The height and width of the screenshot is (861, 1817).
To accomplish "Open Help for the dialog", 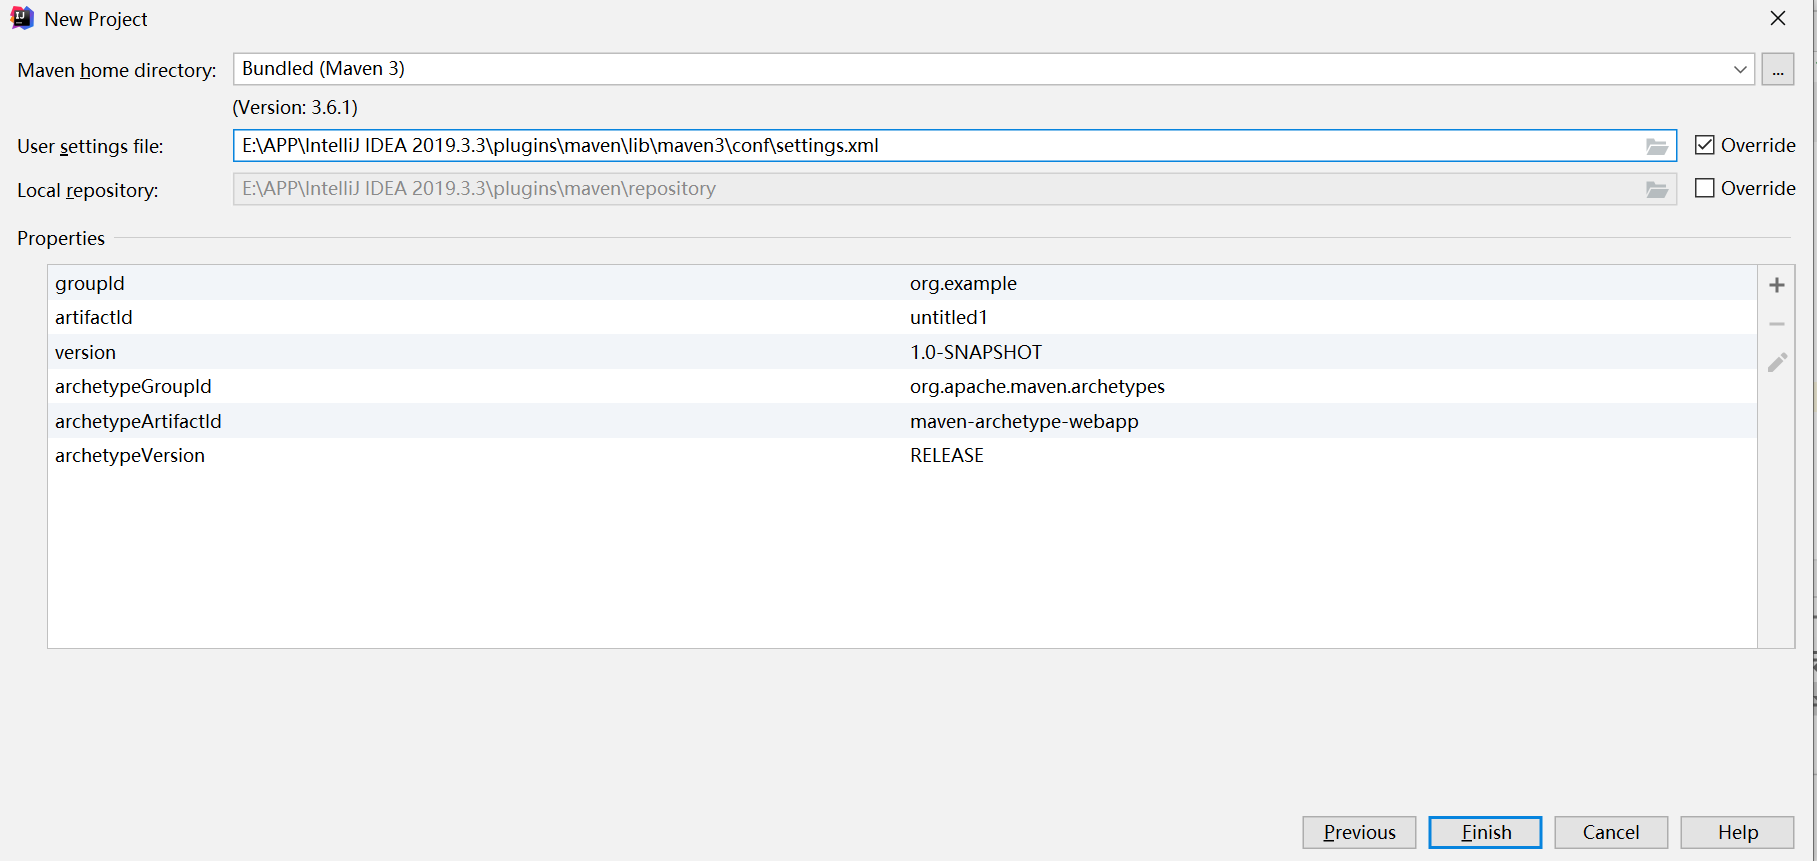I will [1737, 832].
